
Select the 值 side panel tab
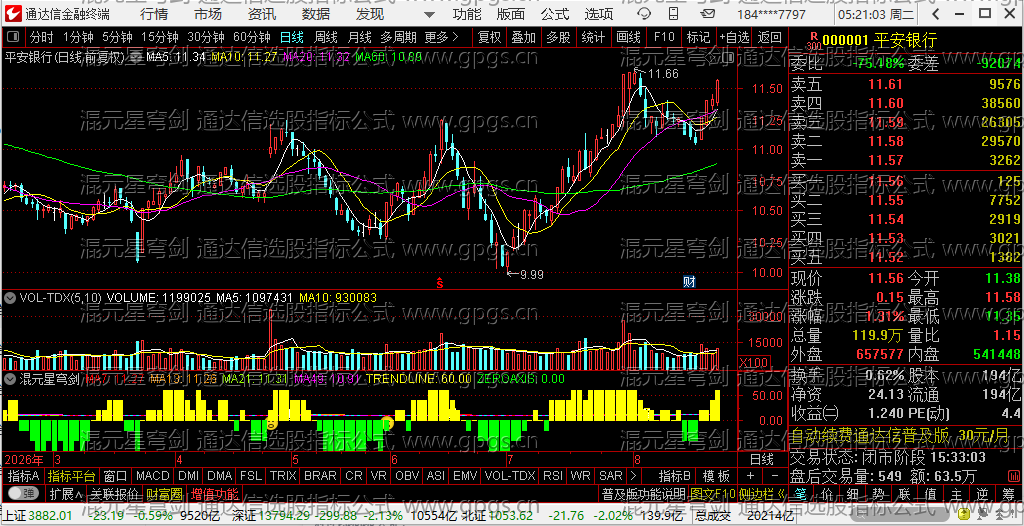(x=930, y=493)
